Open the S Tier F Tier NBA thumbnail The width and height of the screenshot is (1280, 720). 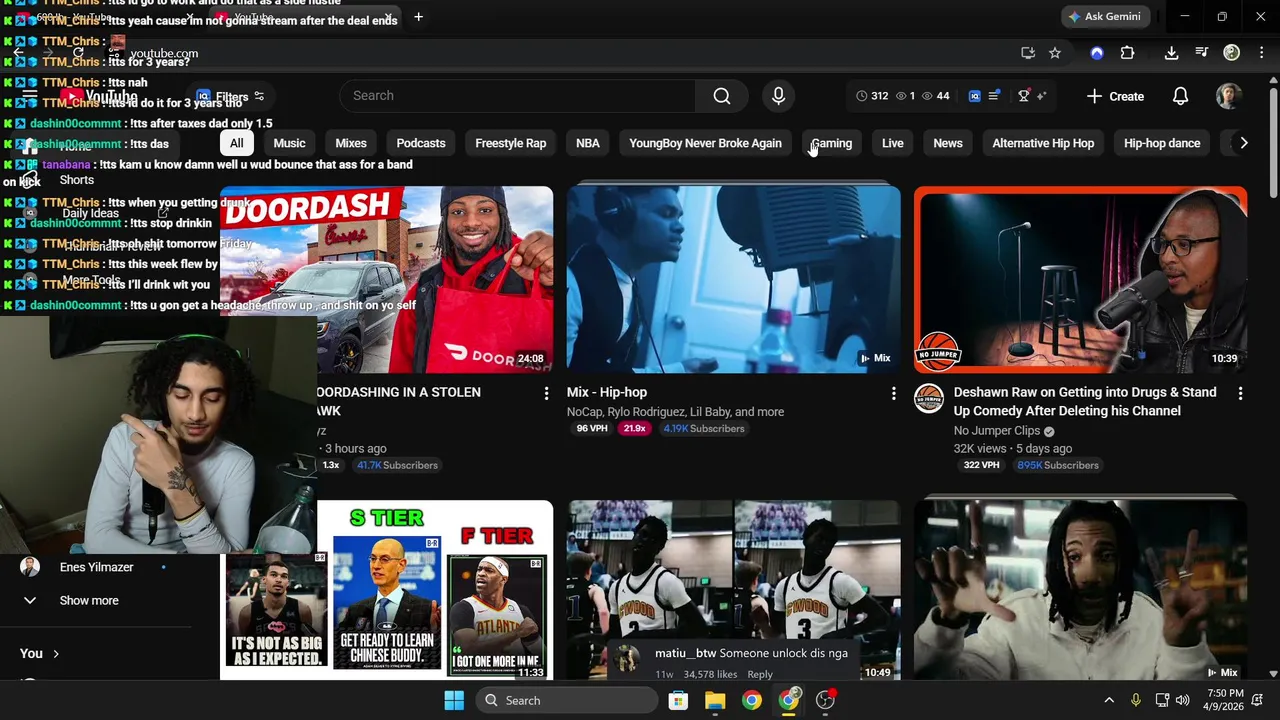386,590
